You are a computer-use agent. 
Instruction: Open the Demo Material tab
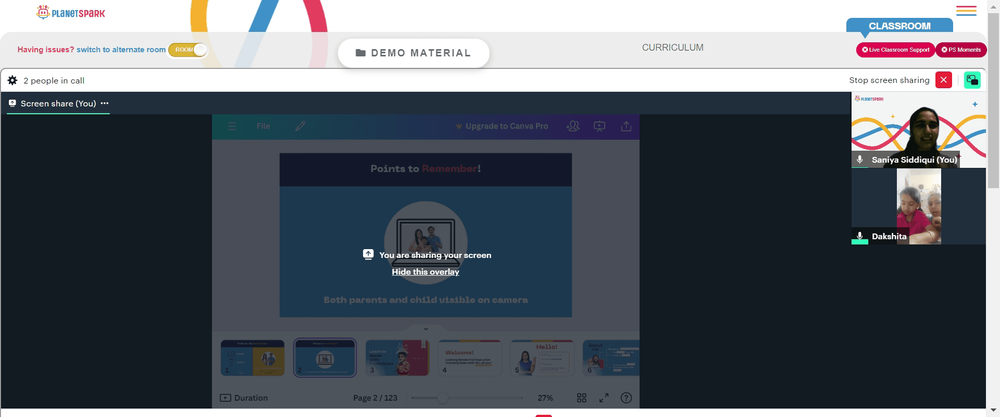(413, 53)
